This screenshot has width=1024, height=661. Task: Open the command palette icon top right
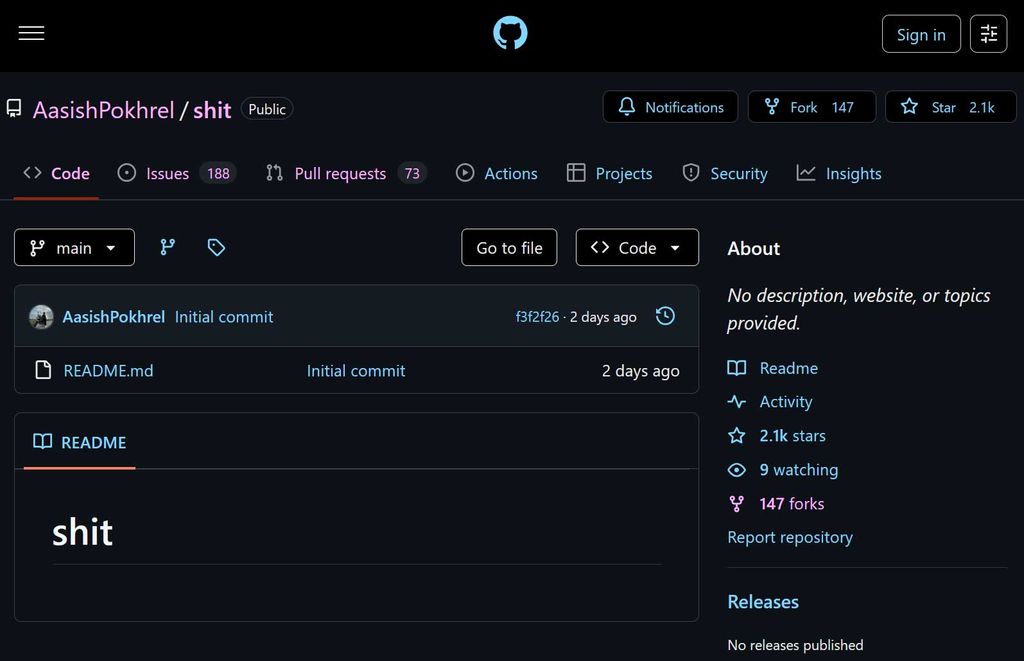[988, 33]
